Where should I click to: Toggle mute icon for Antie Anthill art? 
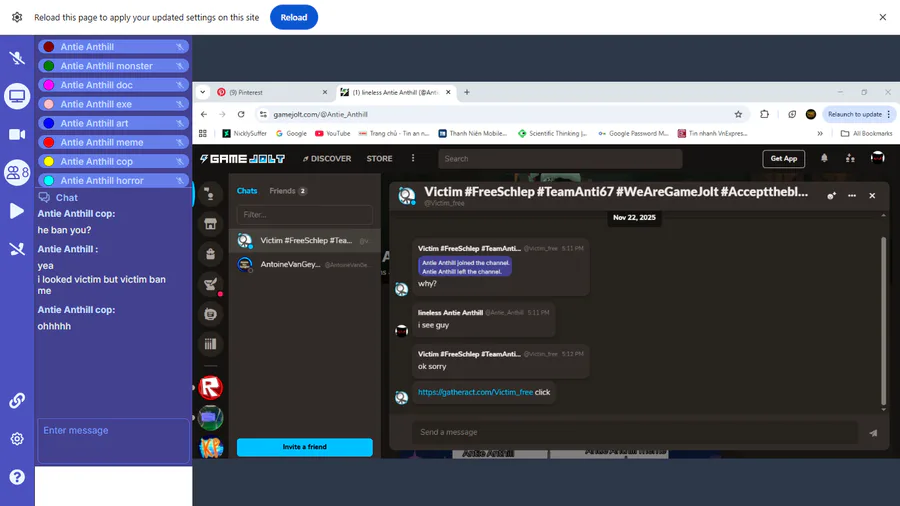click(x=180, y=123)
